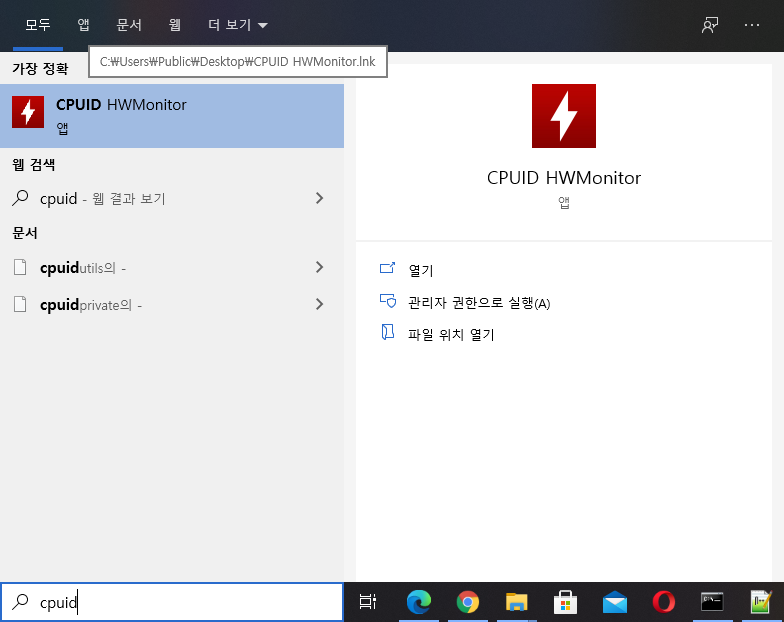
Task: Choose 관리자 권한으로 실행(A)
Action: point(479,303)
